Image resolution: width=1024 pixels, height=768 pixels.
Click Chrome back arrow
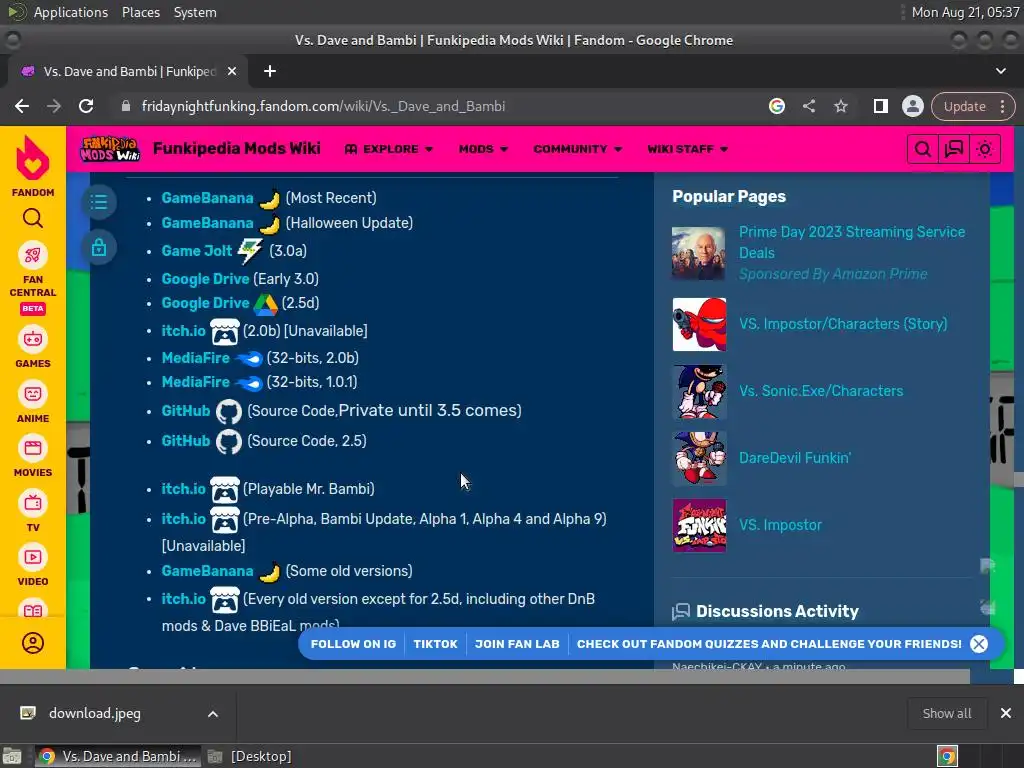point(22,106)
